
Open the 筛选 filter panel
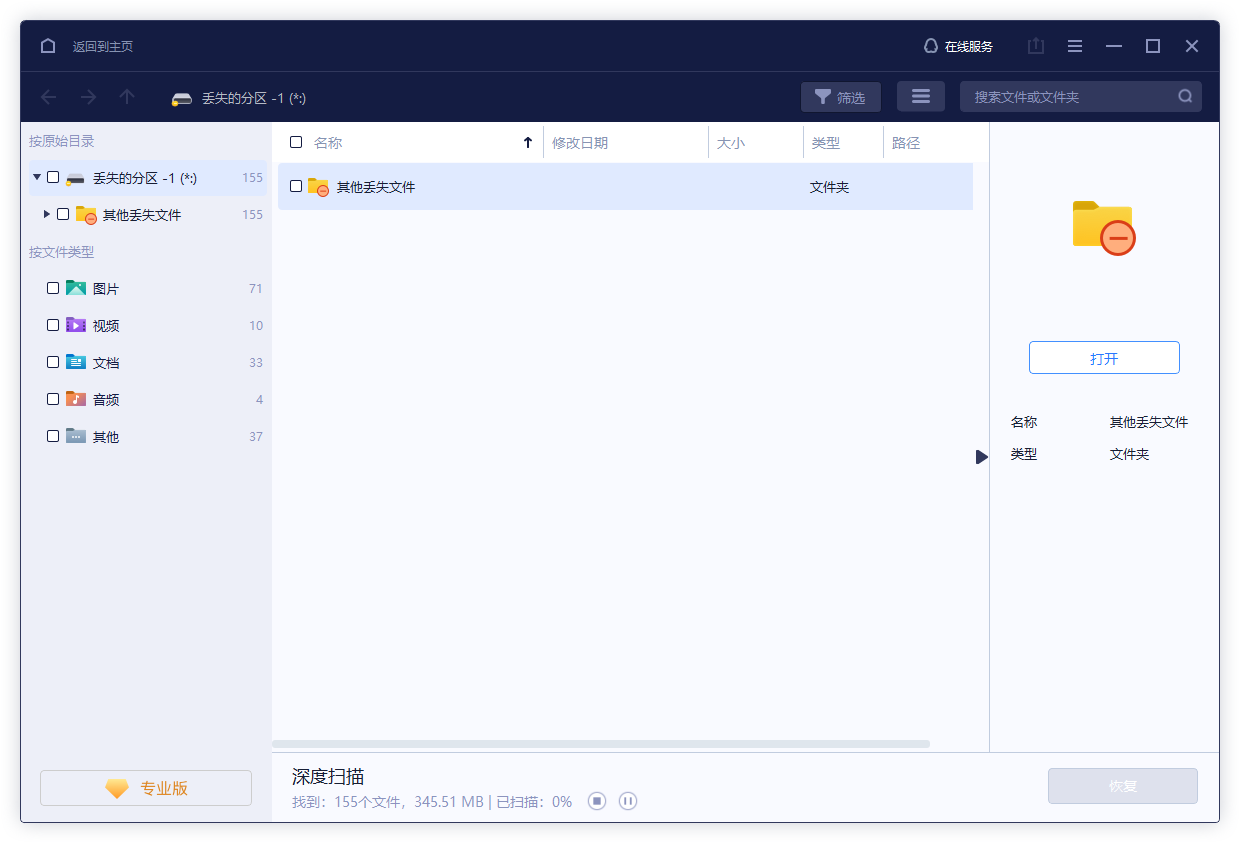(840, 96)
